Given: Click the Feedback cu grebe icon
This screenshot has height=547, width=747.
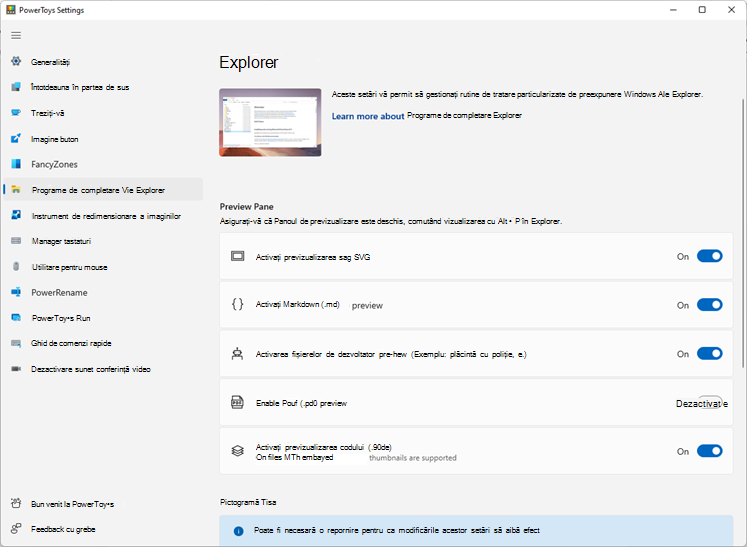Looking at the screenshot, I should click(x=16, y=528).
